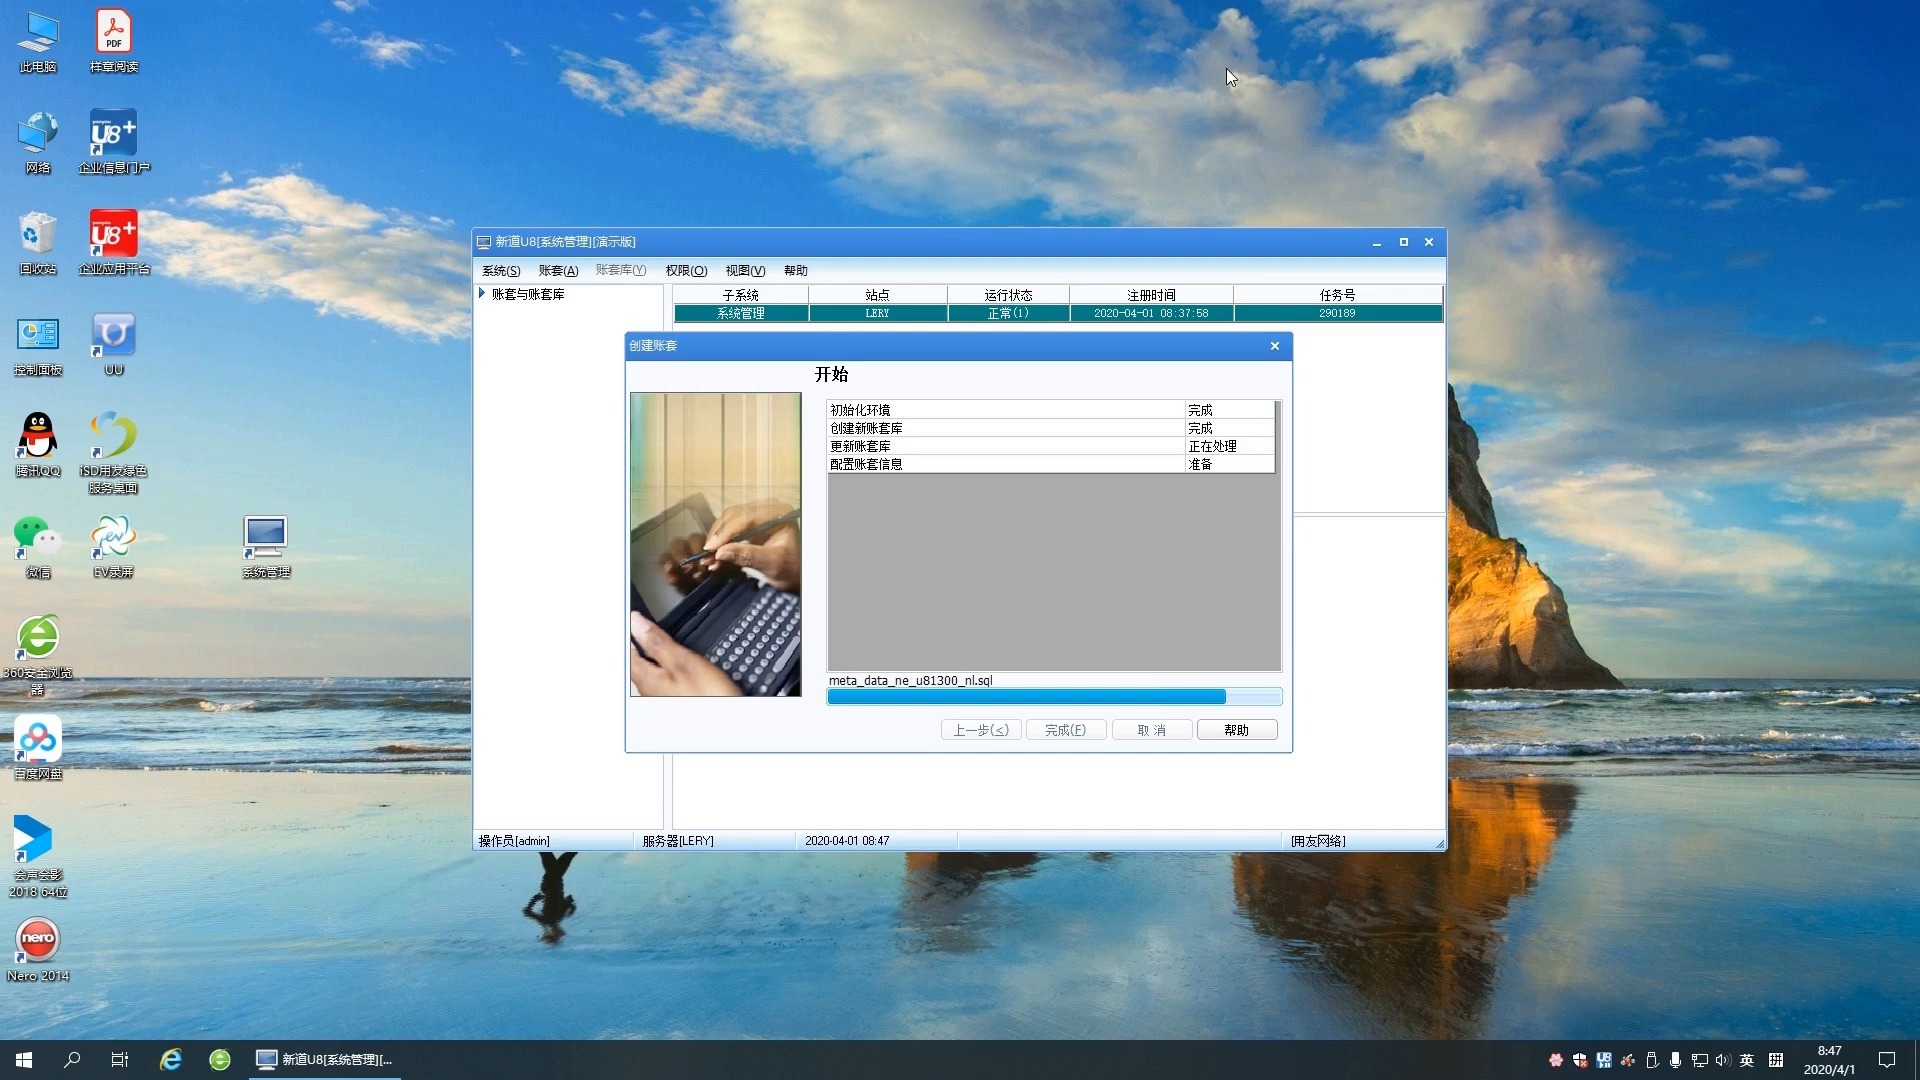Open the 此电脑 desktop icon
The image size is (1920, 1080).
38,41
